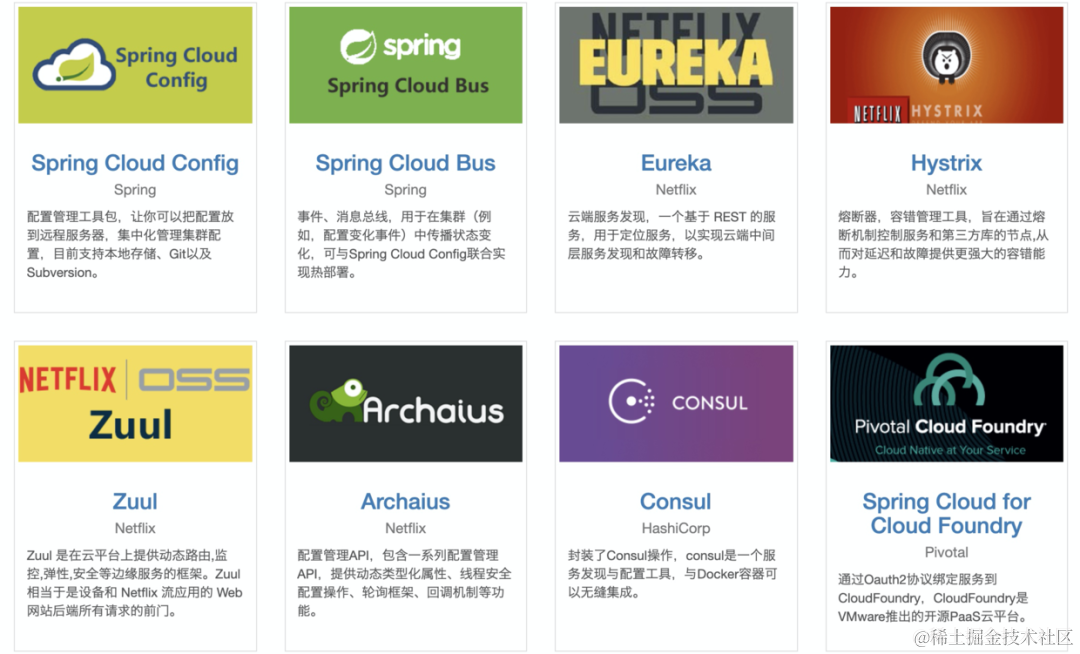Follow the Hystrix title link
This screenshot has height=654, width=1080.
point(946,163)
